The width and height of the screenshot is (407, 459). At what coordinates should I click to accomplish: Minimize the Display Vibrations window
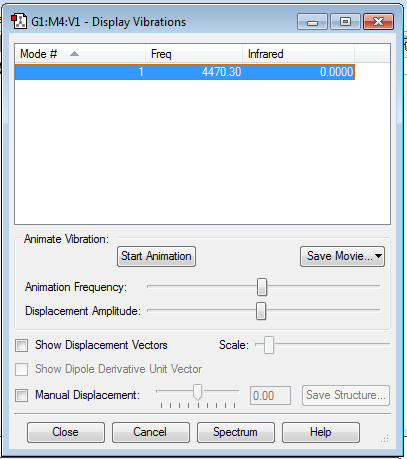(x=312, y=22)
